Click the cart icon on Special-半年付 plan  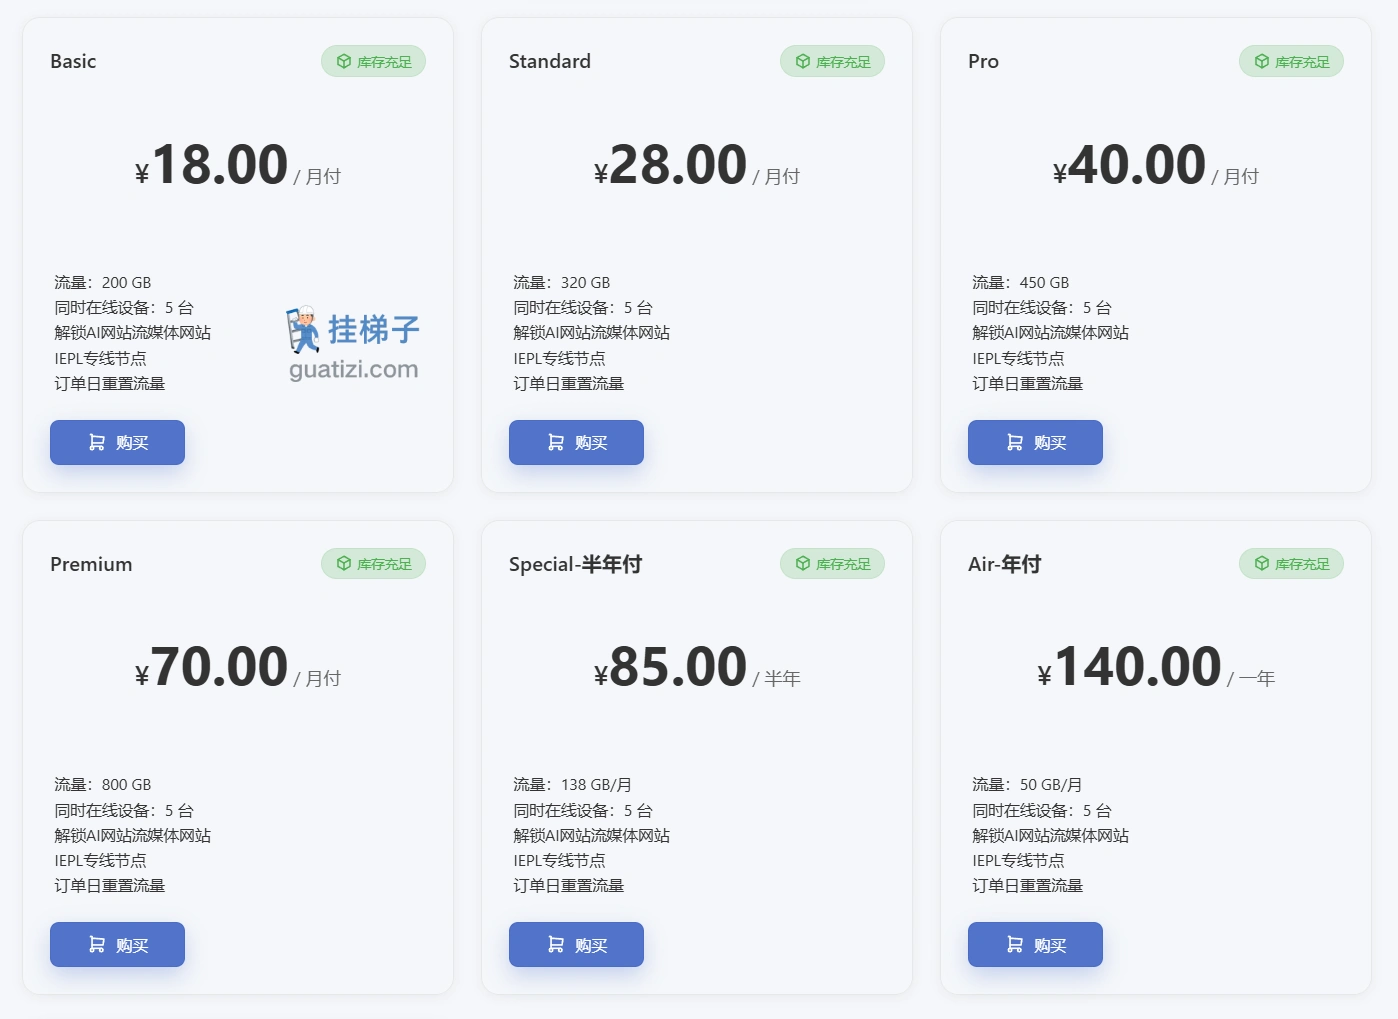point(556,944)
